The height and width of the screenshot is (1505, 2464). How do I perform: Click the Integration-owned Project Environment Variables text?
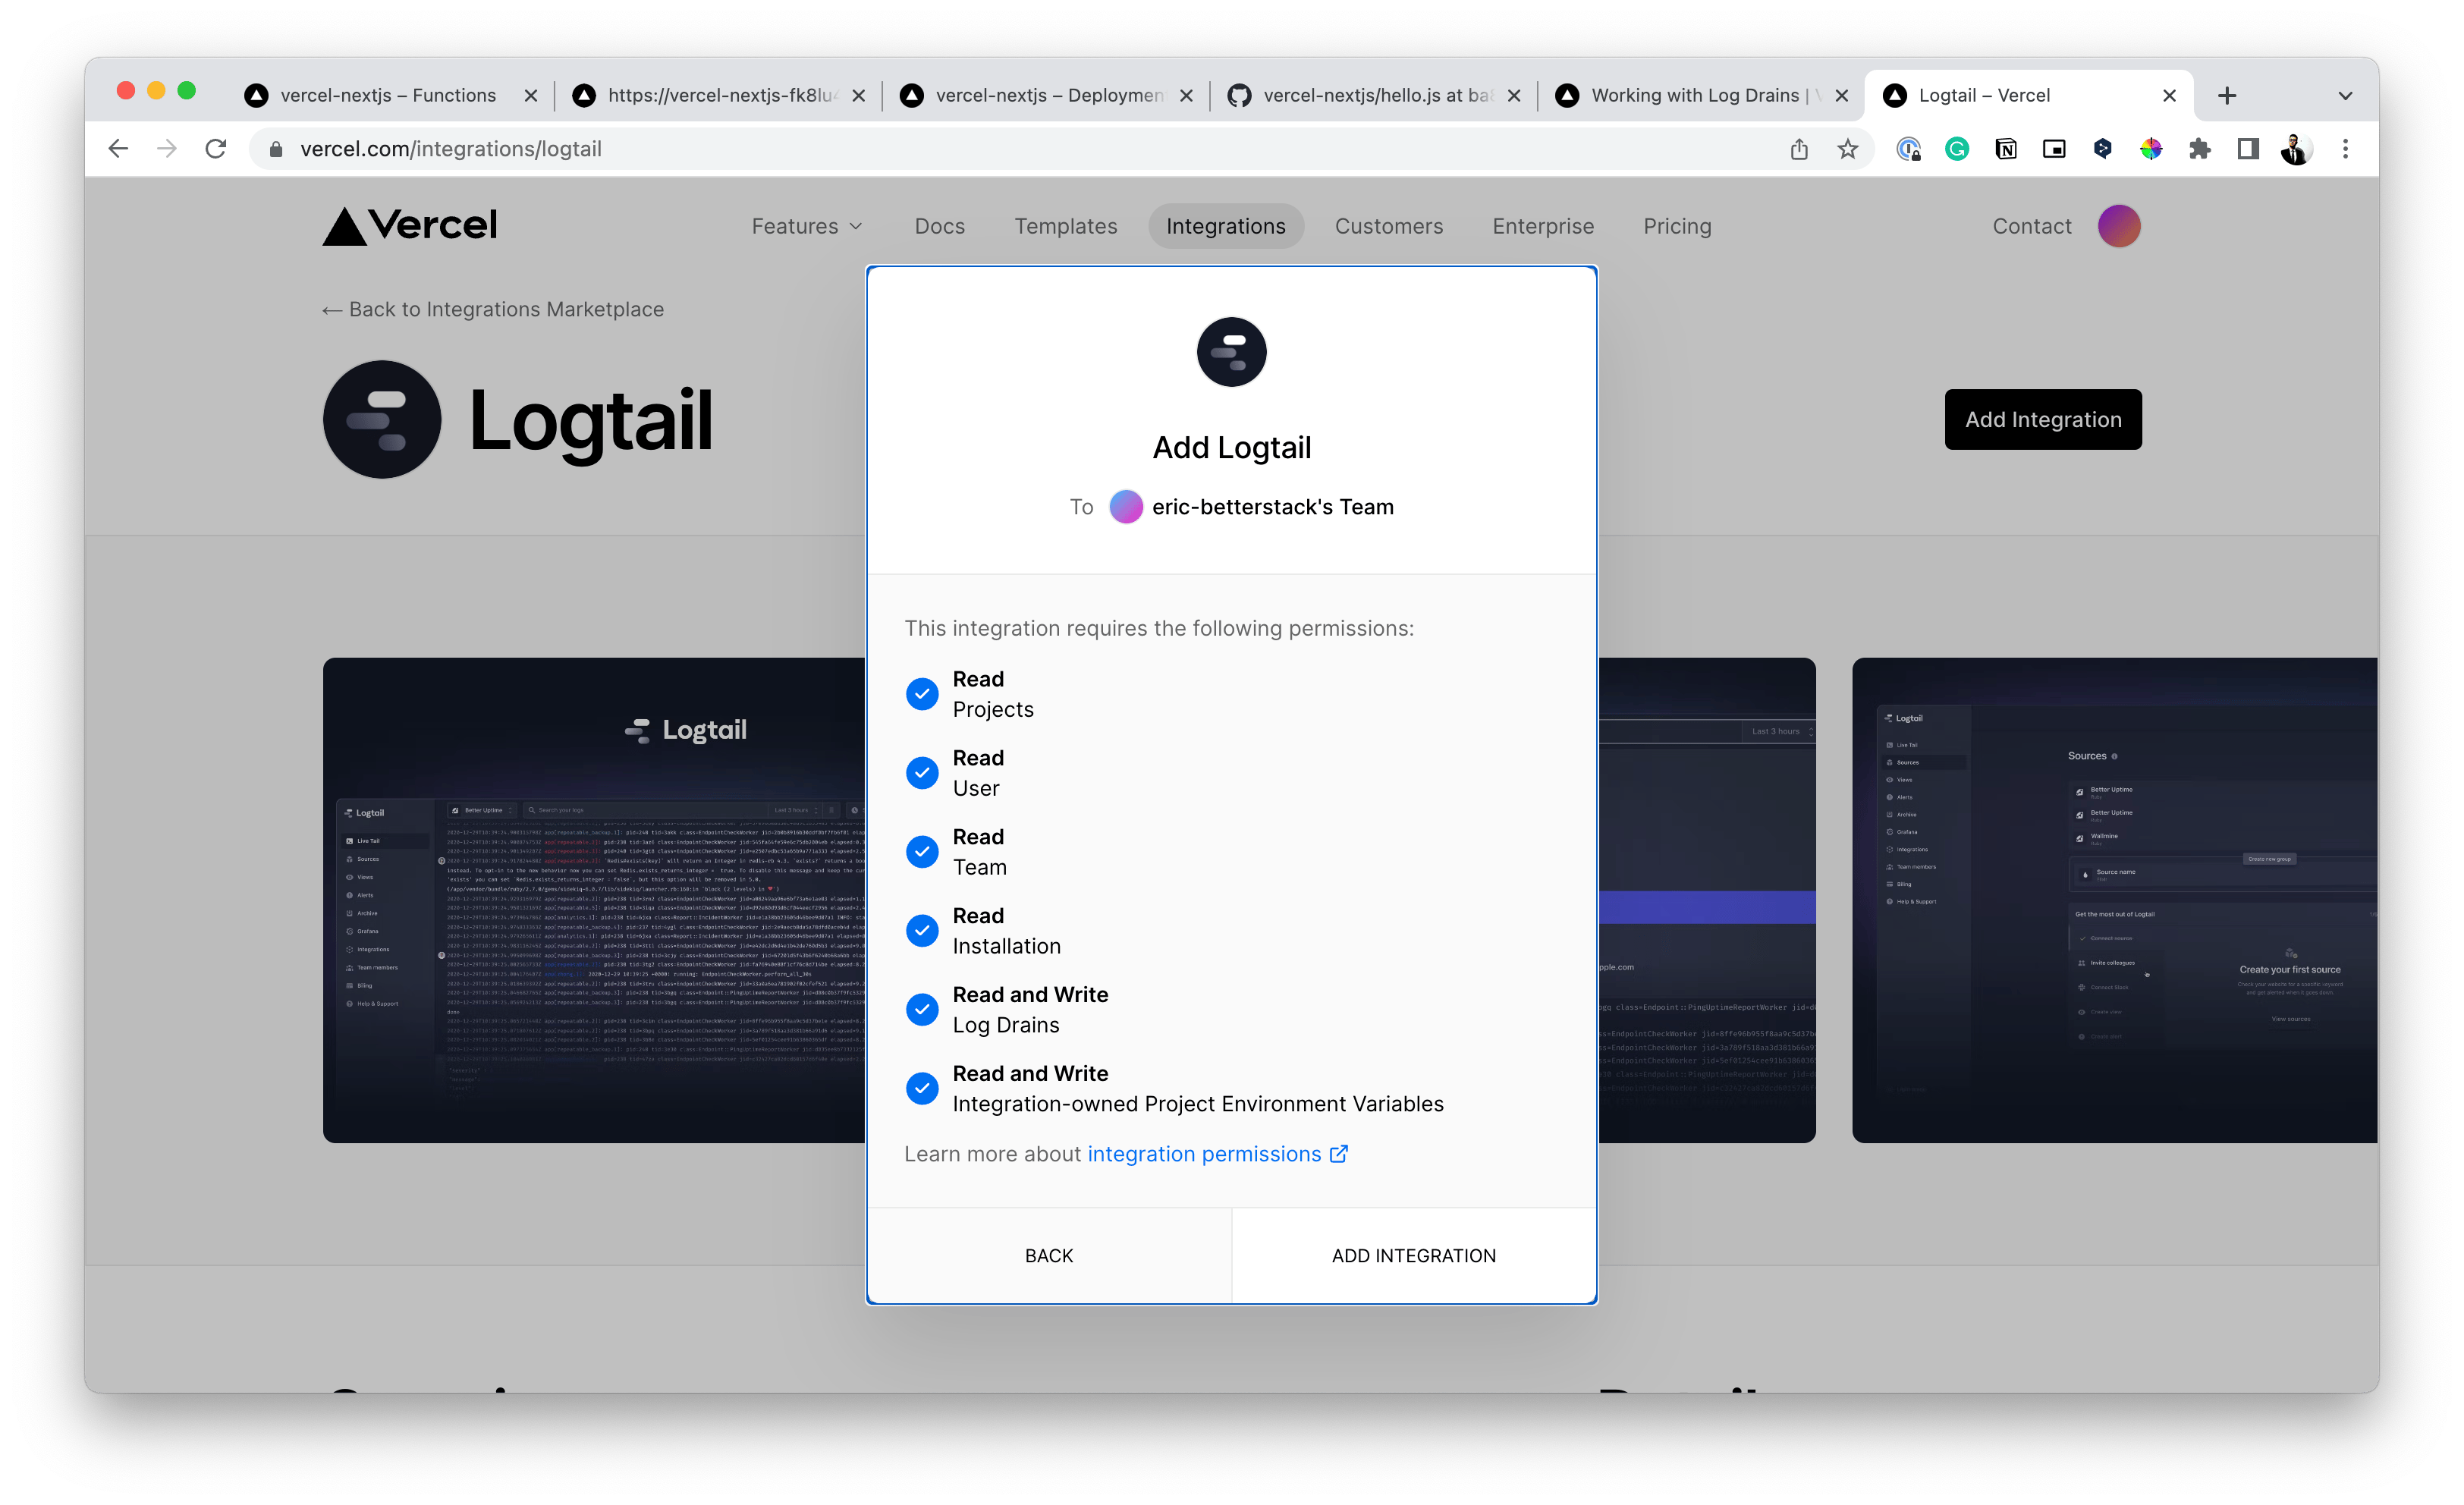click(x=1198, y=1104)
